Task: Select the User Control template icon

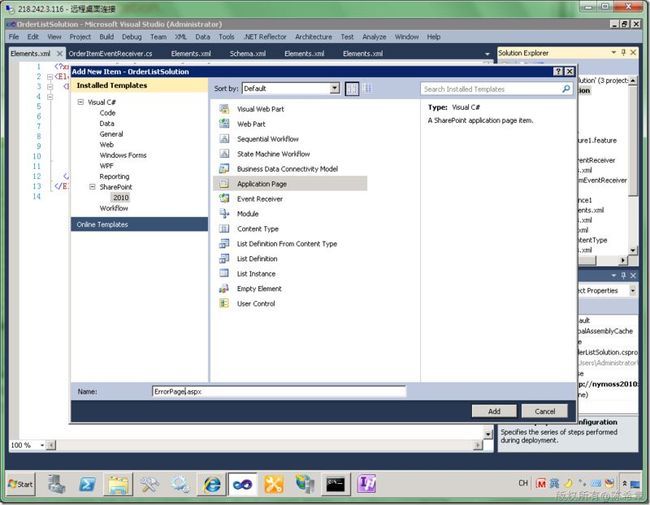Action: pyautogui.click(x=224, y=303)
